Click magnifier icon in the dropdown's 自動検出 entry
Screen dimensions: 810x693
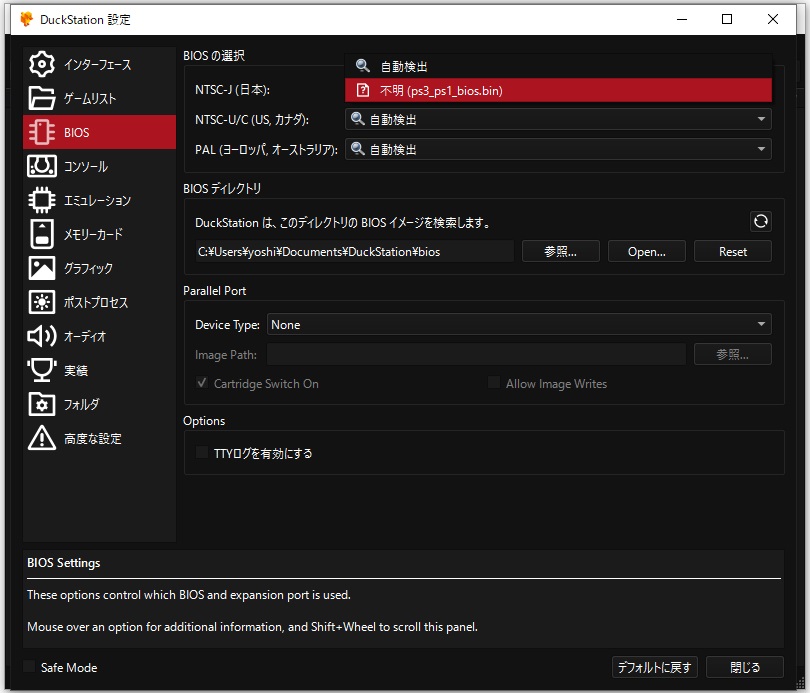[363, 66]
